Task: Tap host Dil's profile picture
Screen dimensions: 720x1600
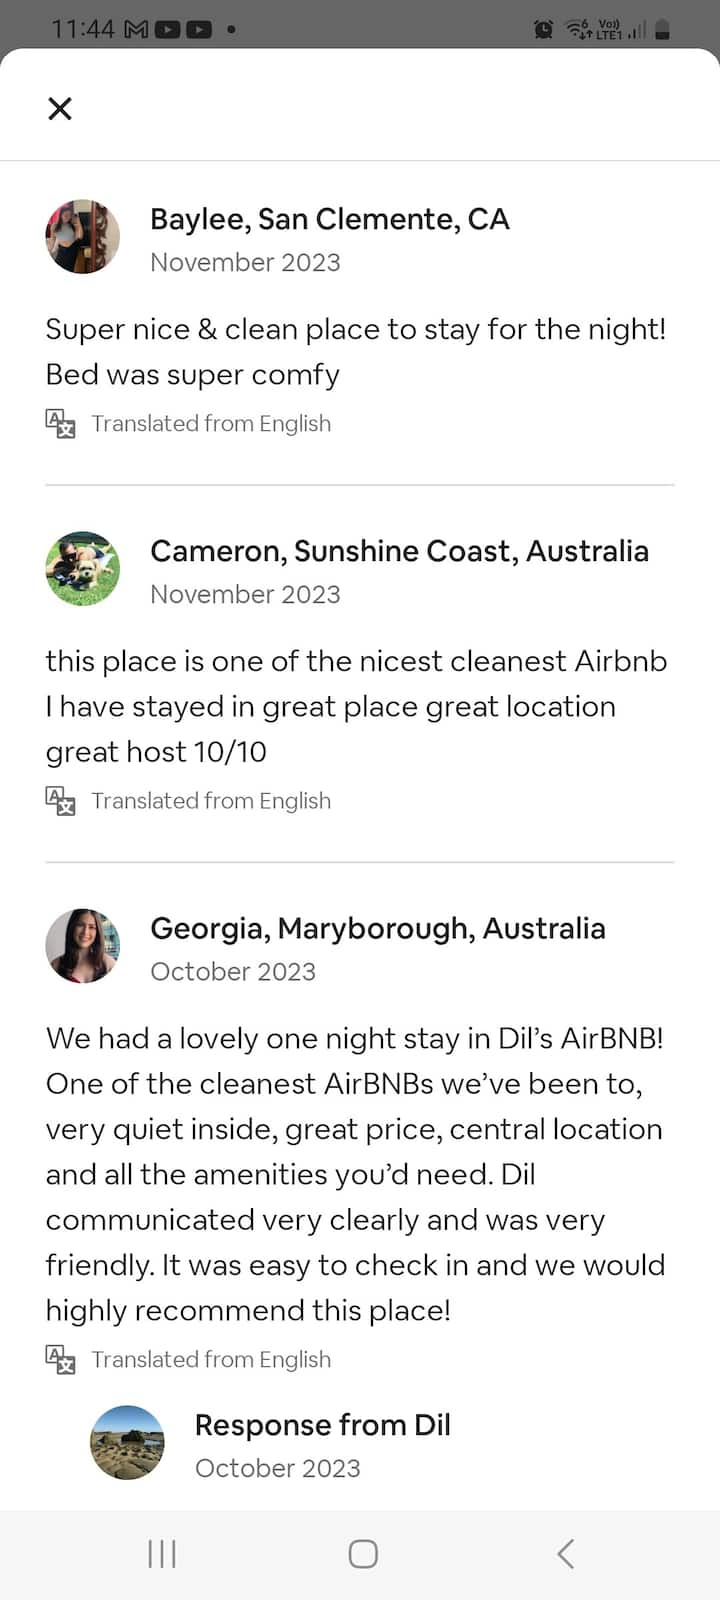Action: [127, 1443]
